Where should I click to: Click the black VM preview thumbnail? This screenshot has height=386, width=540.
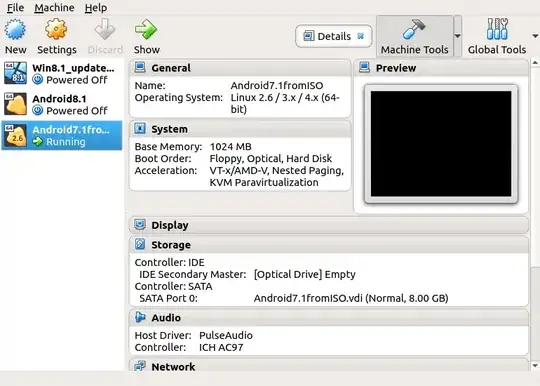441,144
